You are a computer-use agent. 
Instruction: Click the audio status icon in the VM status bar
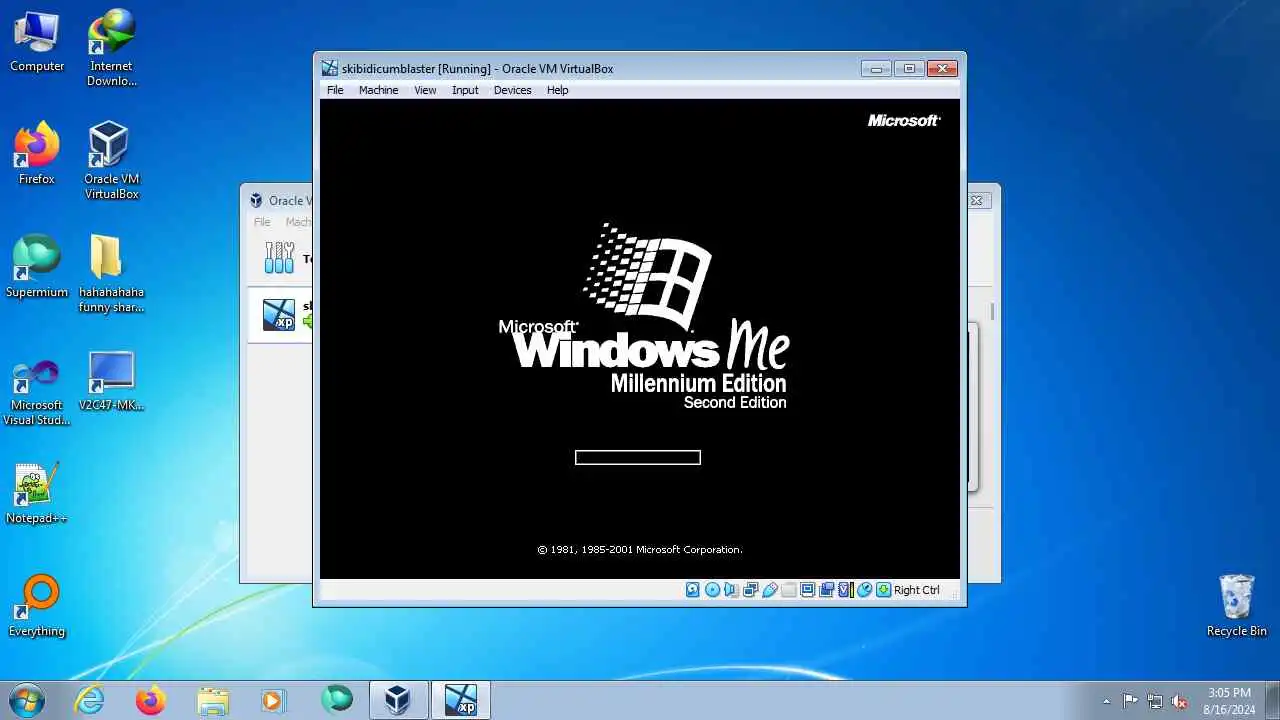click(731, 590)
